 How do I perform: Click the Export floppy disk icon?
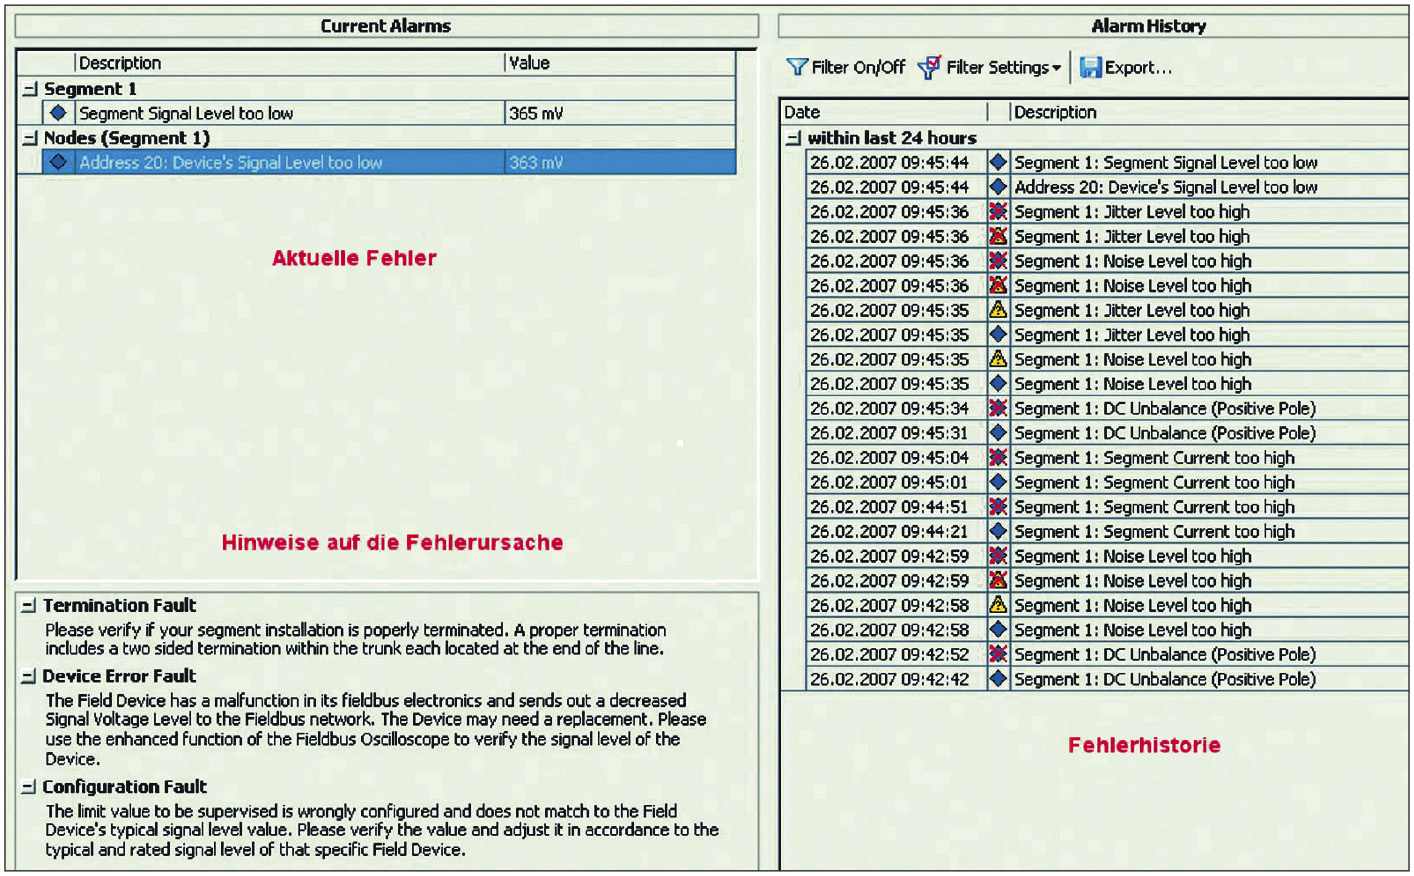[1090, 67]
